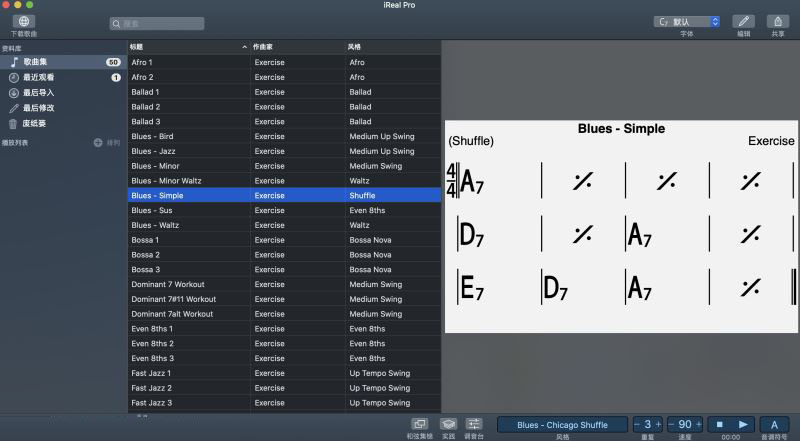Open the Blues - Chicago Shuffle style selector
Image resolution: width=800 pixels, height=441 pixels.
[x=562, y=425]
